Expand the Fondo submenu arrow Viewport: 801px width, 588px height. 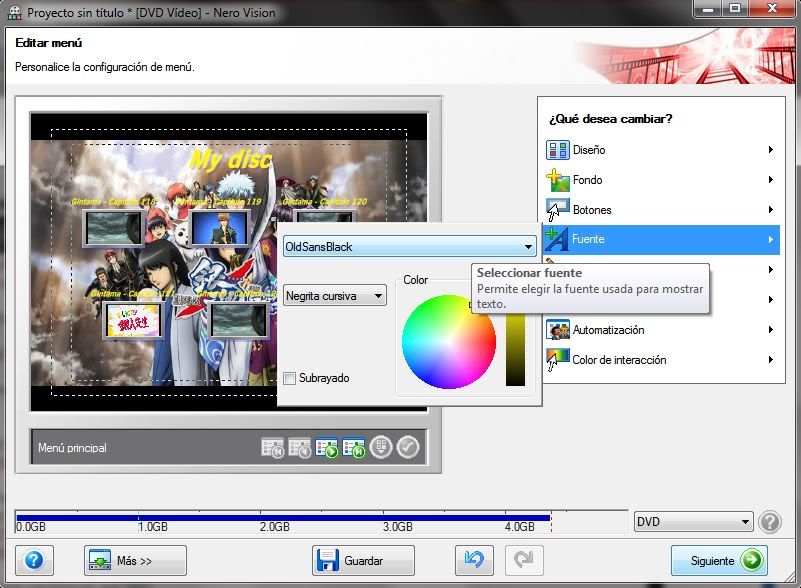(770, 180)
